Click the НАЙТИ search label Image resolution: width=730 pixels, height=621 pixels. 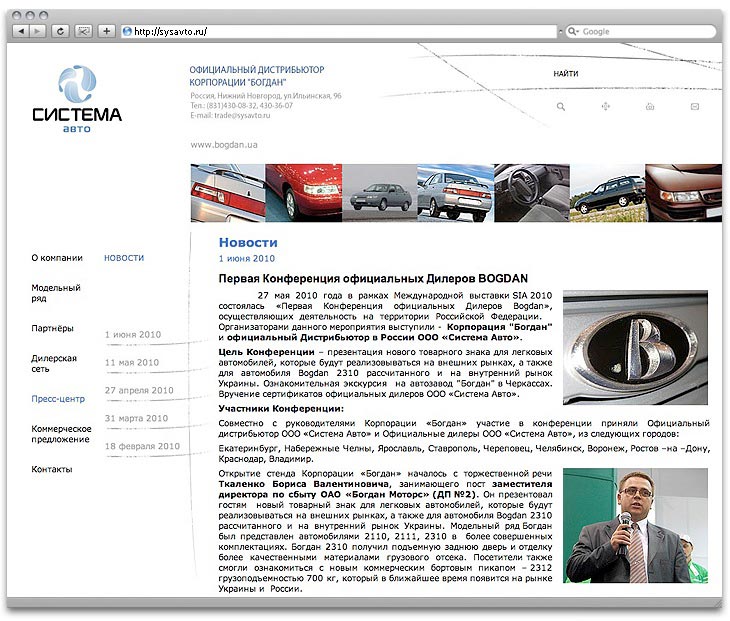tap(566, 74)
